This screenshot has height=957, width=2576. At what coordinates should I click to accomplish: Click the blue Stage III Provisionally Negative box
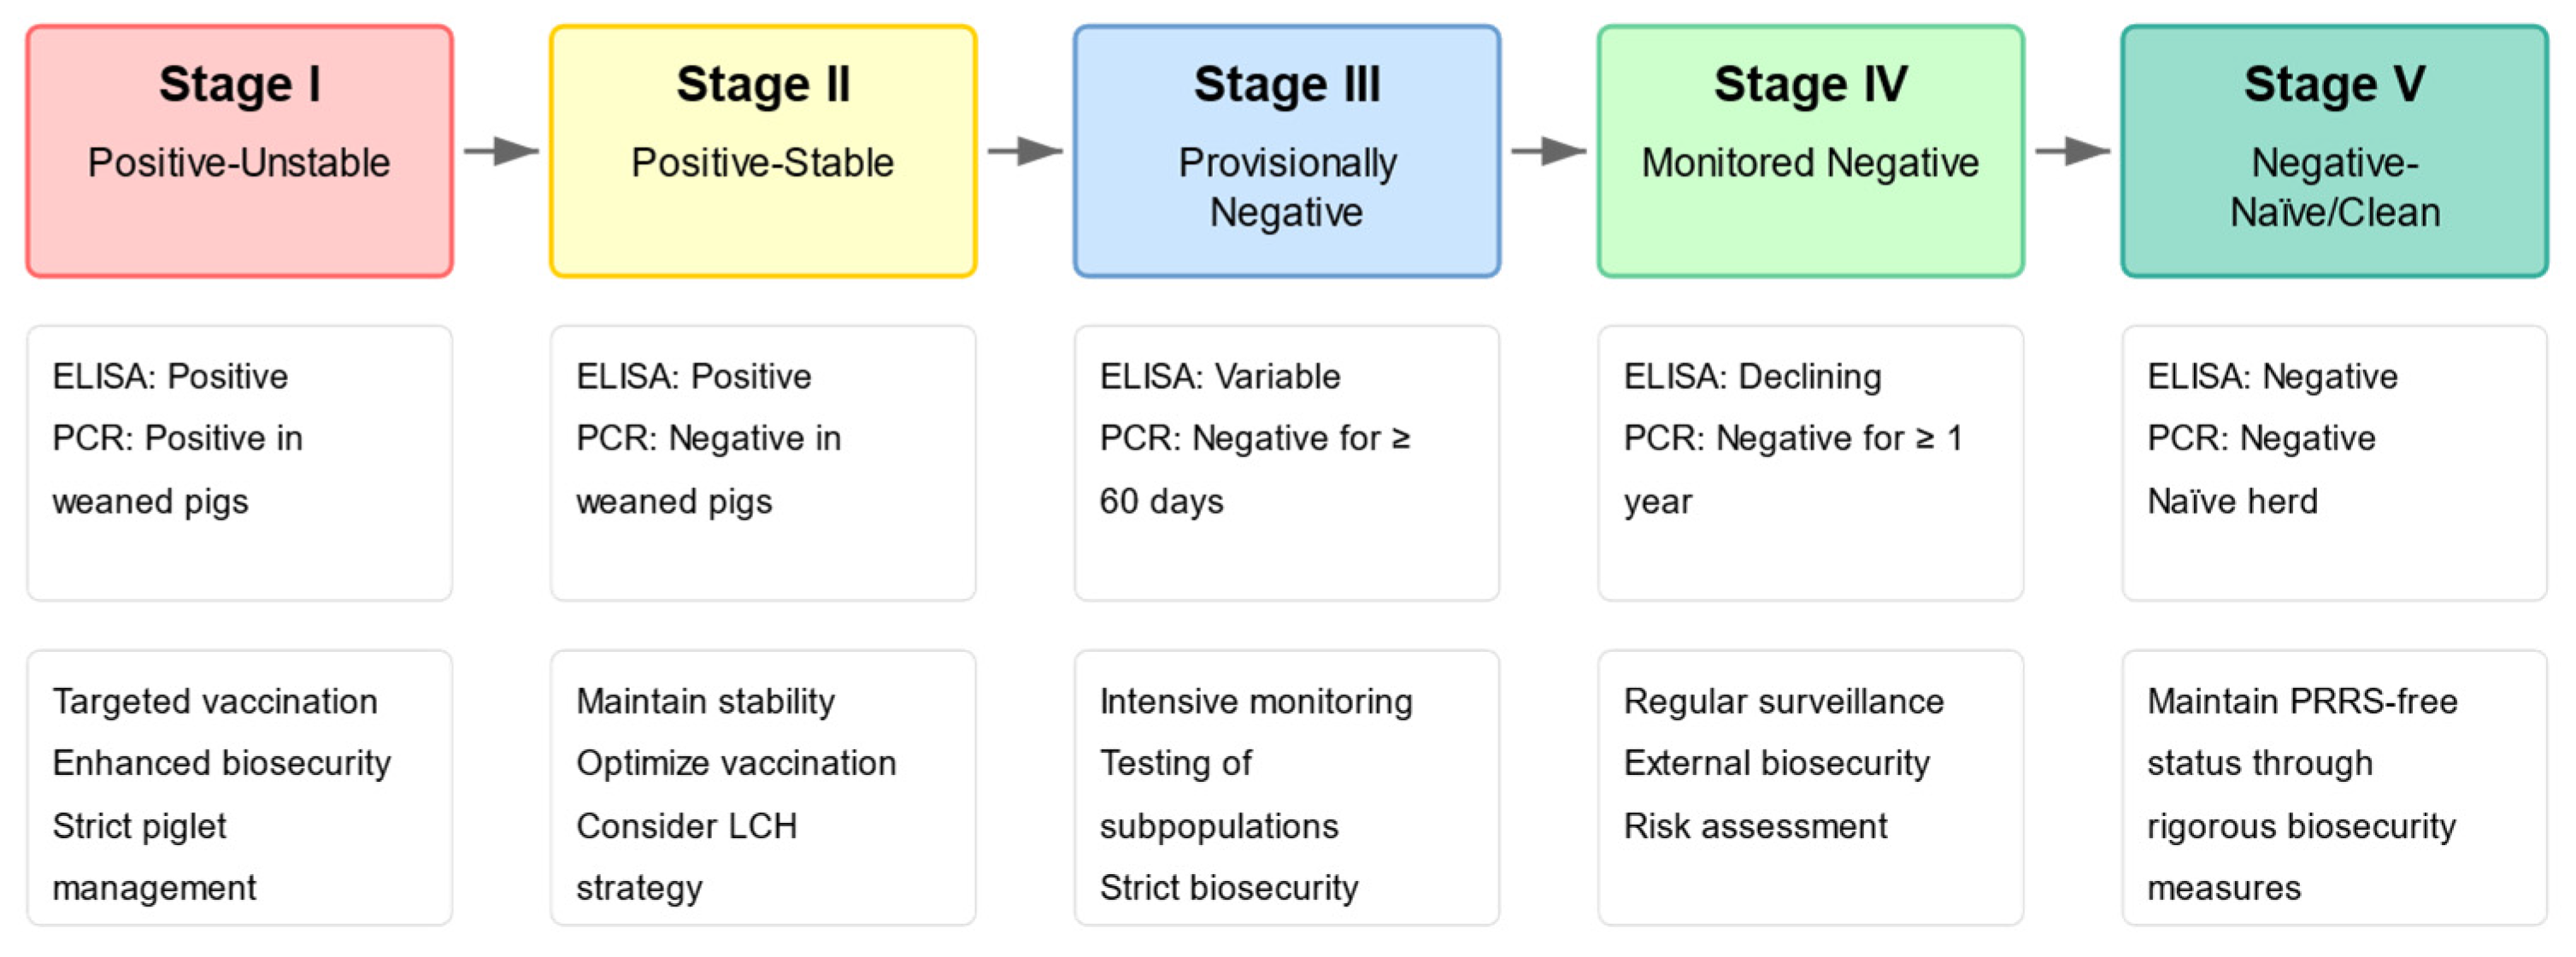(x=1287, y=151)
